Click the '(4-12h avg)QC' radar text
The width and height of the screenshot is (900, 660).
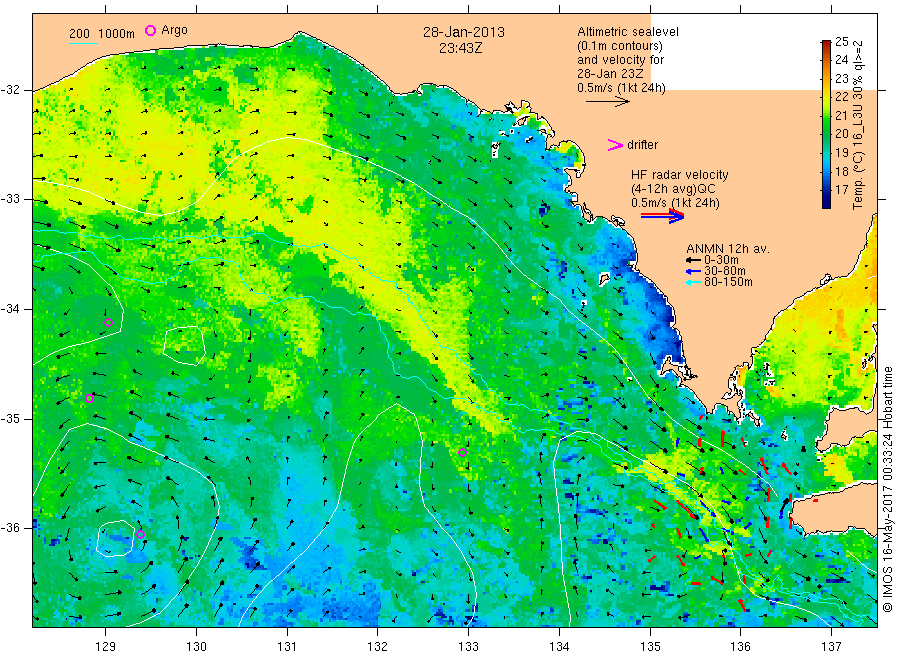pyautogui.click(x=673, y=189)
